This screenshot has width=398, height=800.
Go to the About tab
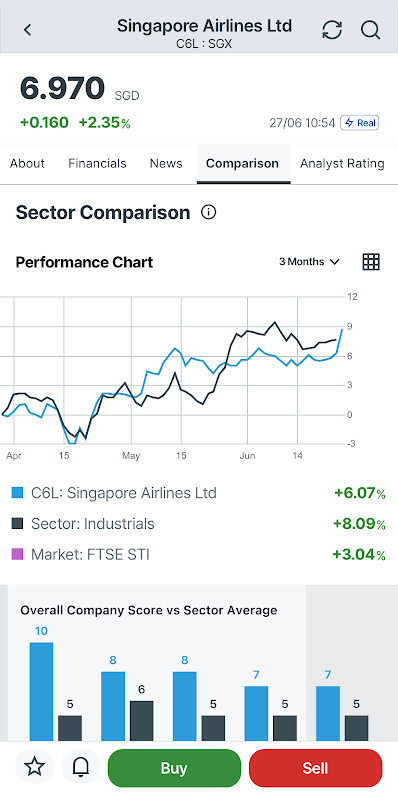tap(28, 164)
